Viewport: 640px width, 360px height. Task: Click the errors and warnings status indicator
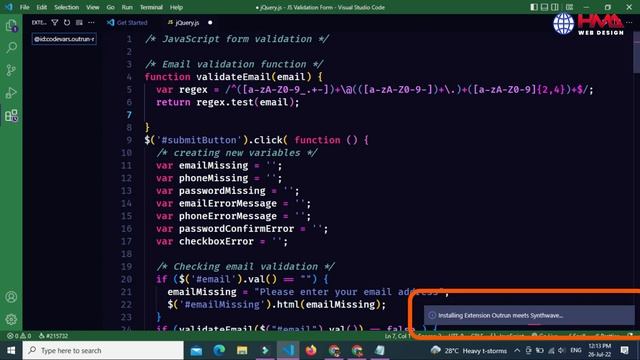pyautogui.click(x=19, y=336)
